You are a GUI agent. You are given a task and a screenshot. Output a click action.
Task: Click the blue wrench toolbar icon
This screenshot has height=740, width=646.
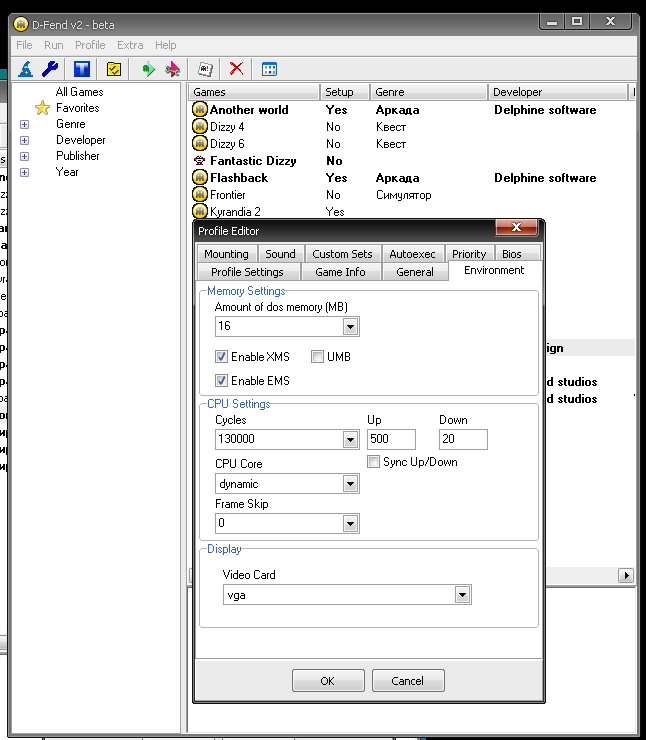click(50, 69)
